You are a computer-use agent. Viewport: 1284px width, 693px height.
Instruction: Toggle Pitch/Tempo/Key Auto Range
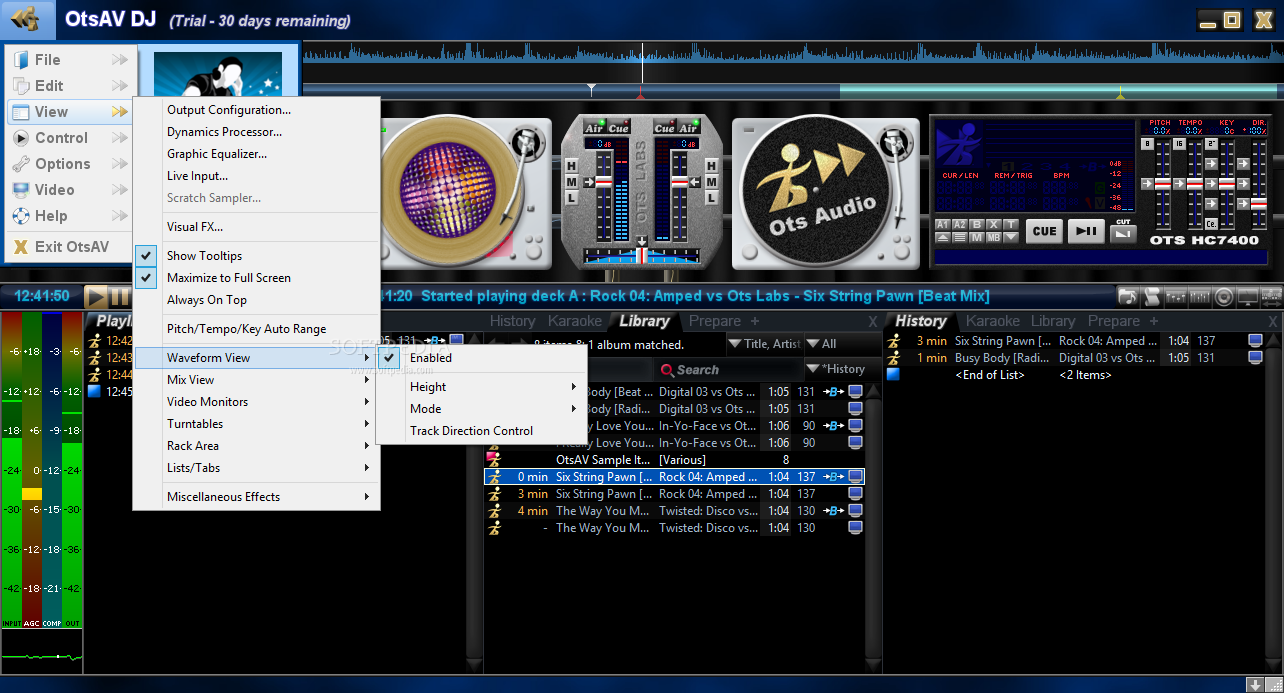tap(246, 329)
